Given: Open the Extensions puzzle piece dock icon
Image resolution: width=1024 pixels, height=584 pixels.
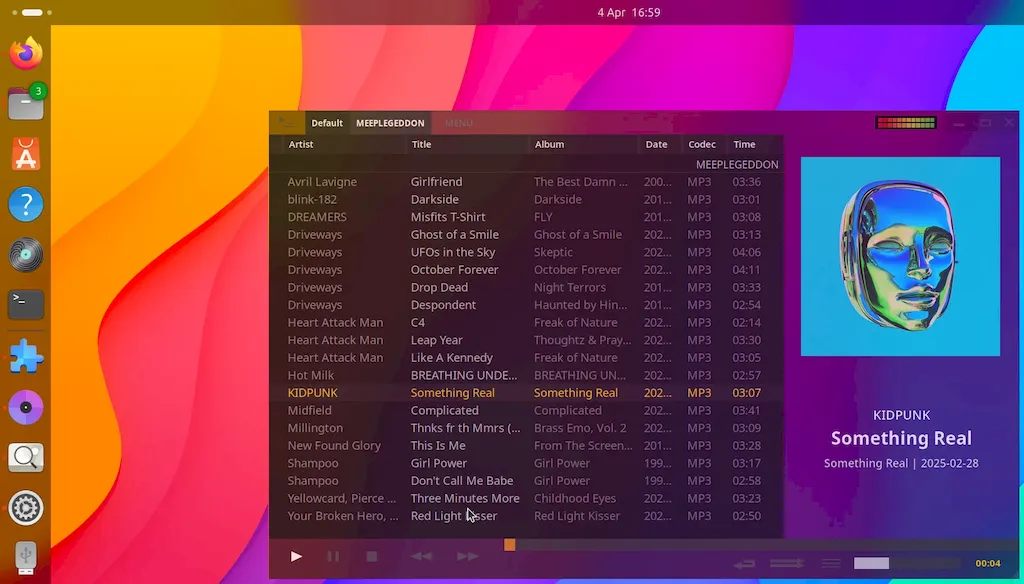Looking at the screenshot, I should coord(26,356).
